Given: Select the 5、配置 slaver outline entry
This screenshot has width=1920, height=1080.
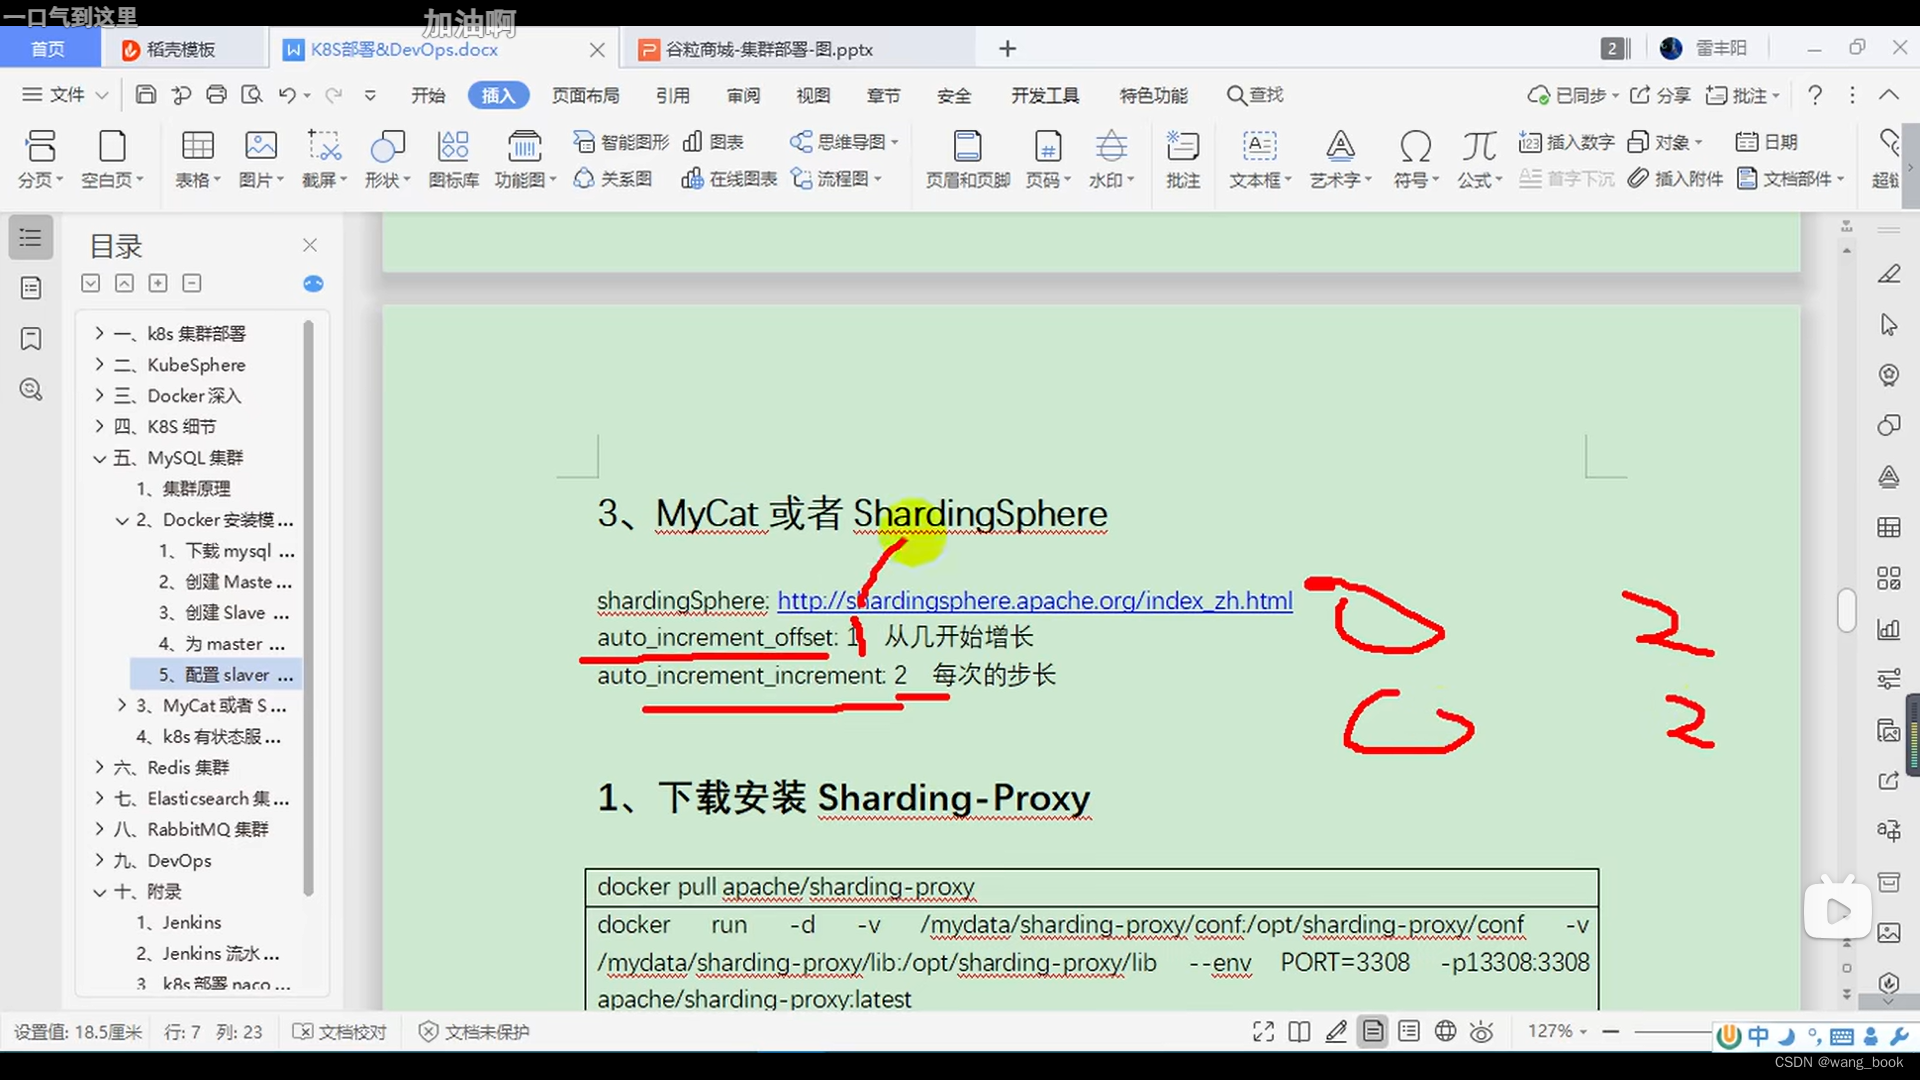Looking at the screenshot, I should coord(216,674).
